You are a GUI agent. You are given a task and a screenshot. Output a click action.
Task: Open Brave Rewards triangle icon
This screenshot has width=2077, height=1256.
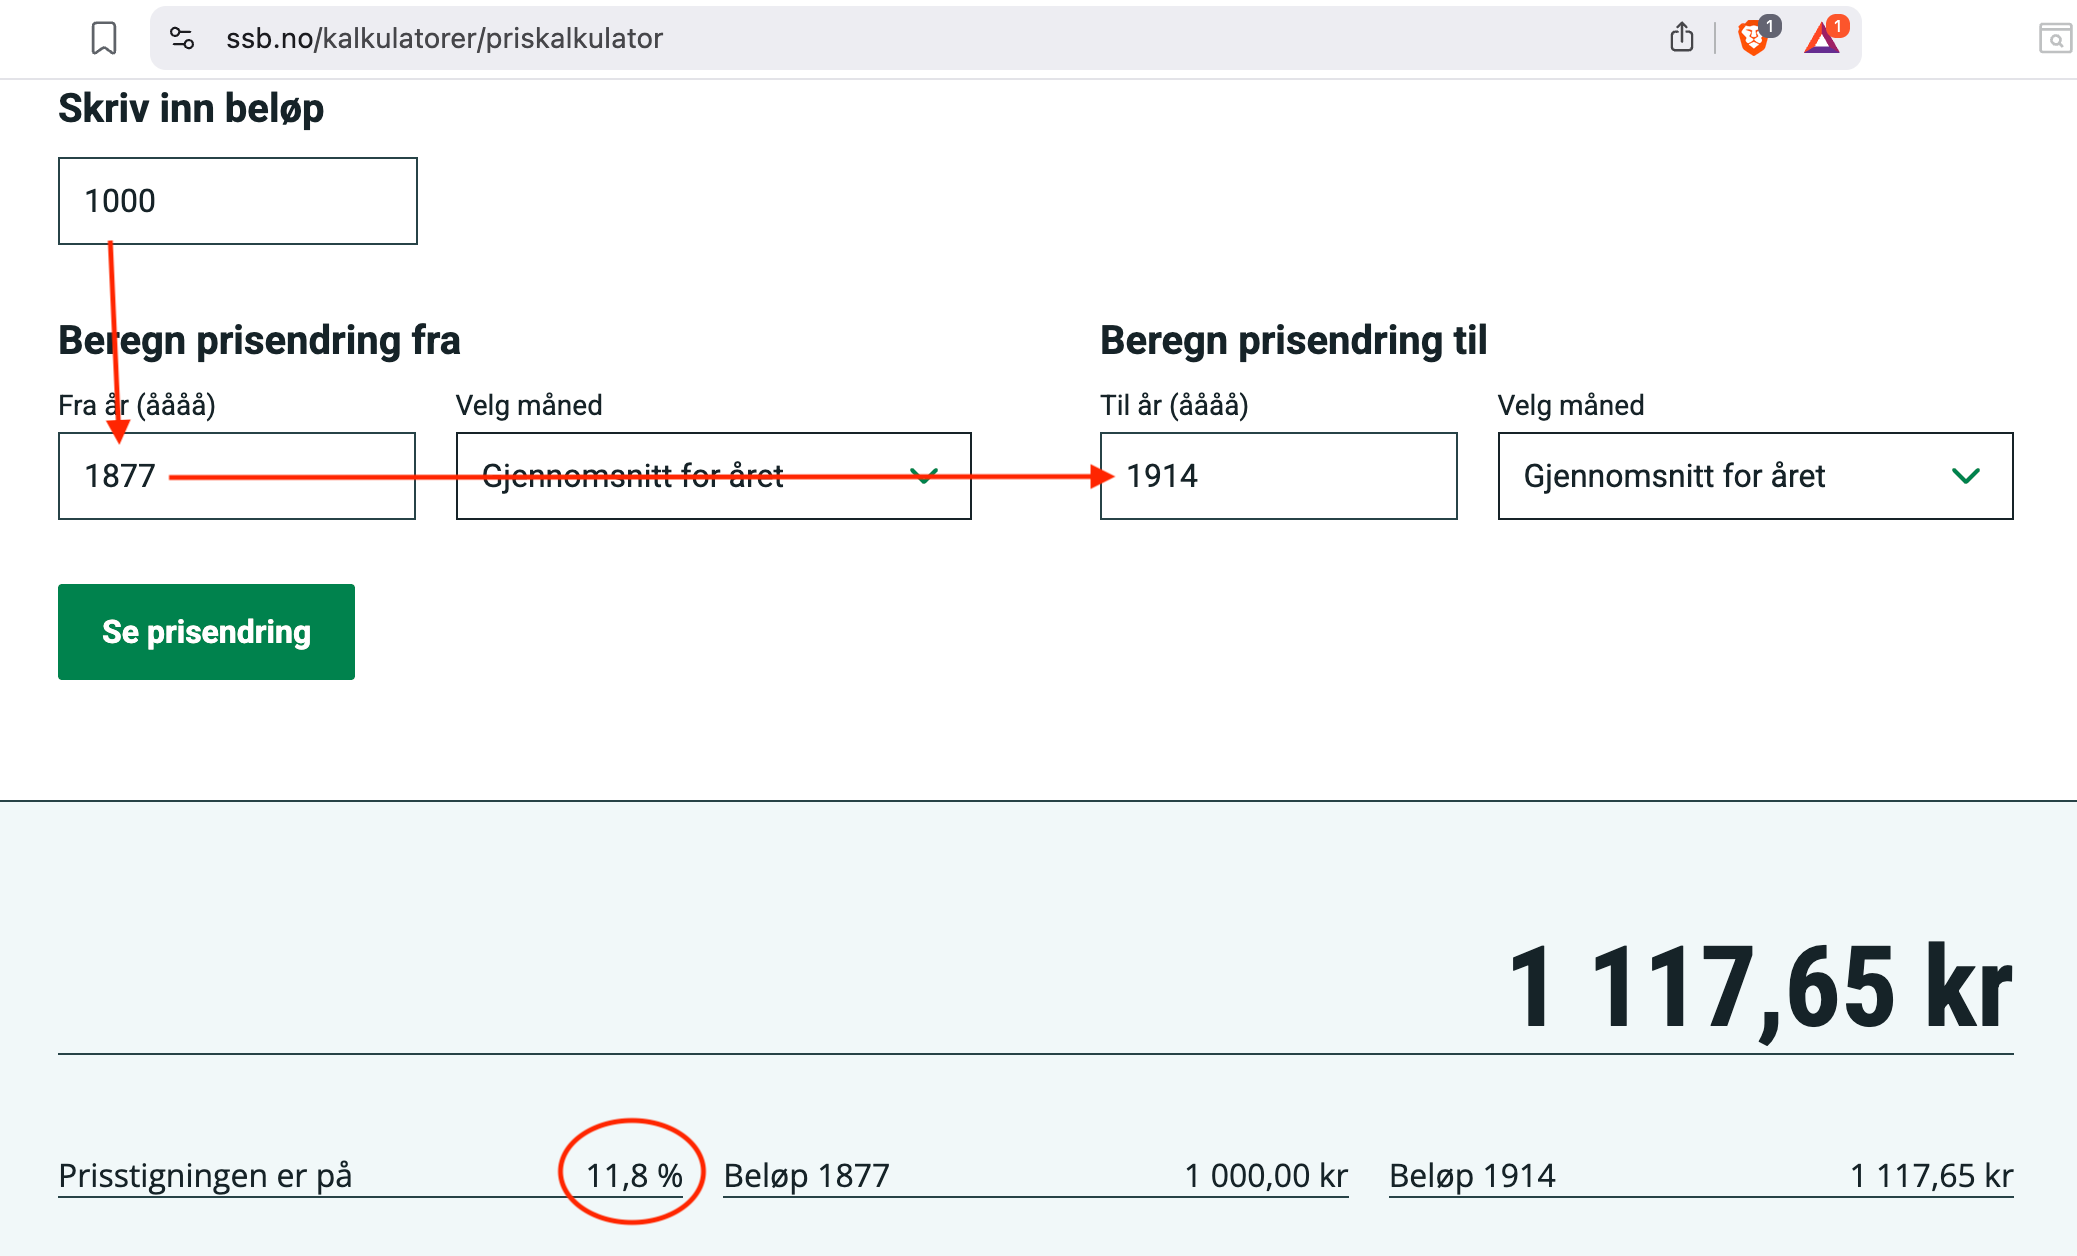point(1821,39)
